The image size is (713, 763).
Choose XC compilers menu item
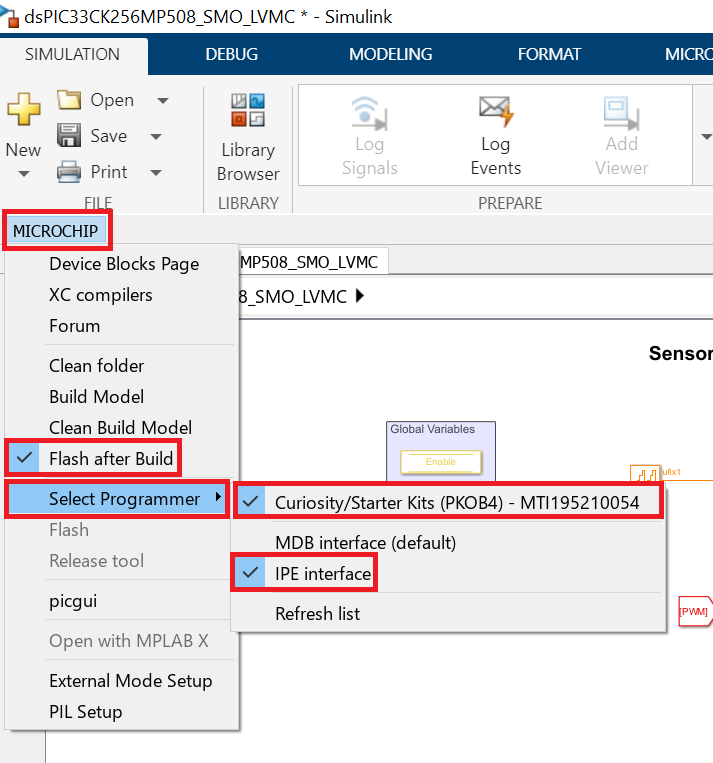click(100, 295)
